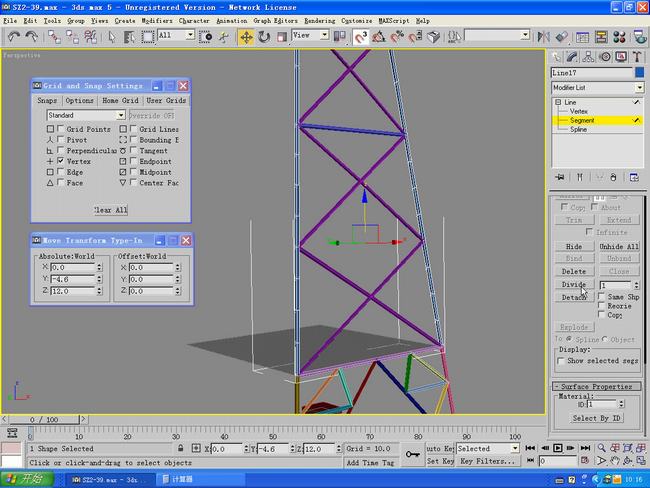Switch to the Display command panel
This screenshot has height=488, width=650.
[x=621, y=57]
